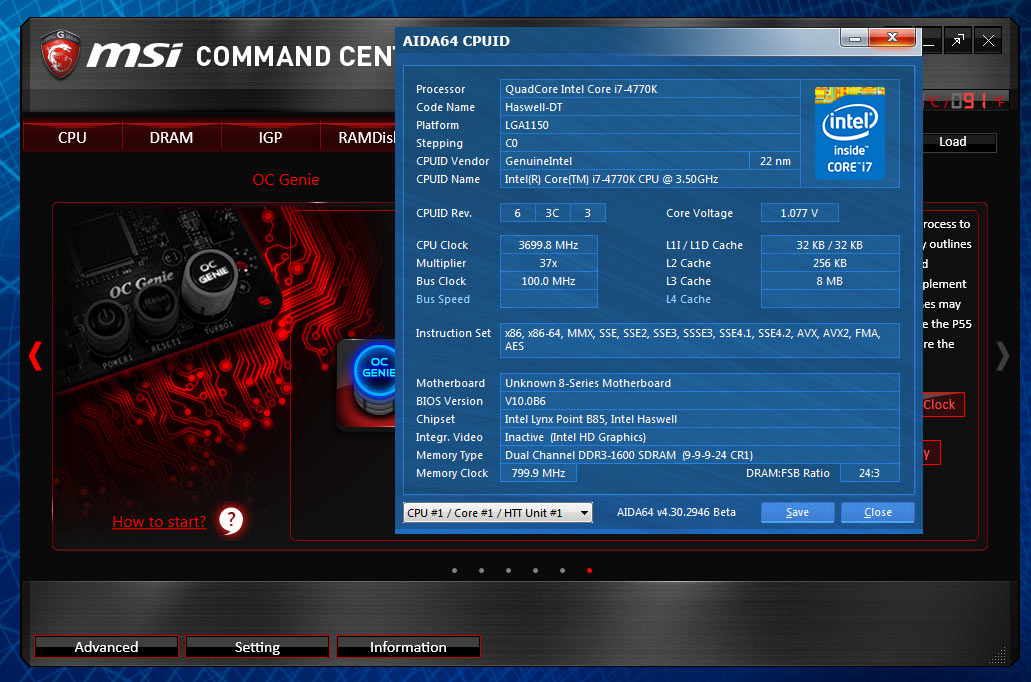Click the "AIDA64 v4.30.2946 Beta" version text
Viewport: 1031px width, 682px height.
(x=676, y=512)
